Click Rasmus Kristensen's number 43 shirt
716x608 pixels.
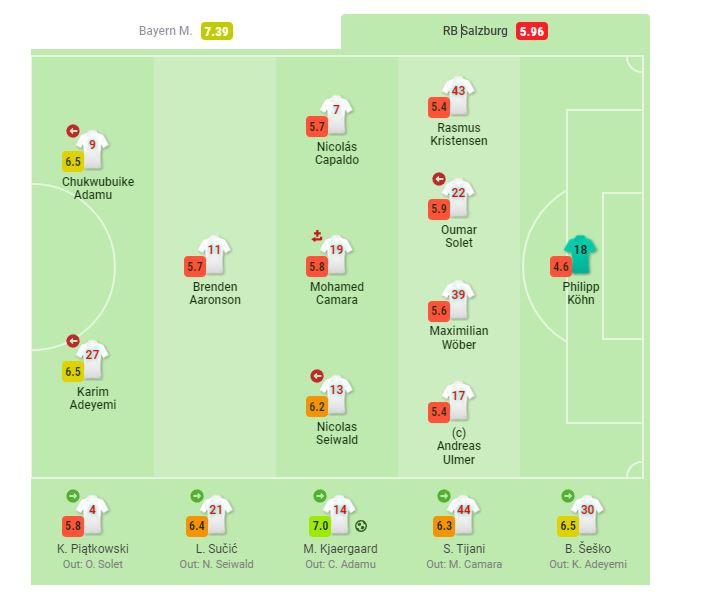click(x=458, y=95)
